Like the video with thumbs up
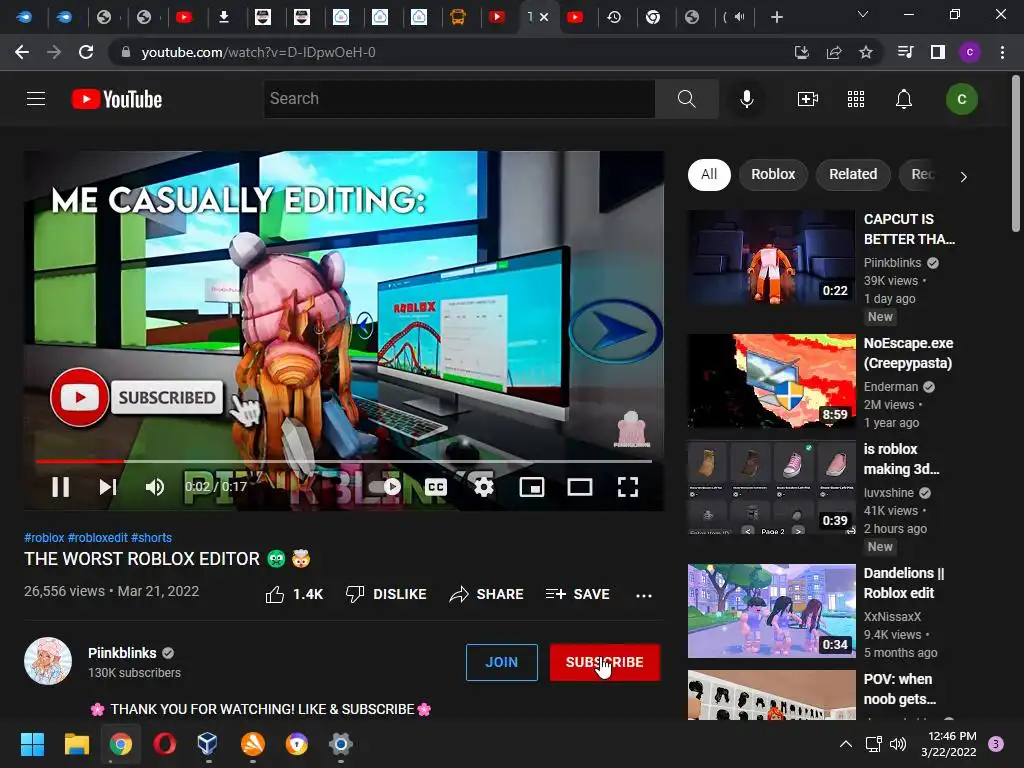 point(295,594)
